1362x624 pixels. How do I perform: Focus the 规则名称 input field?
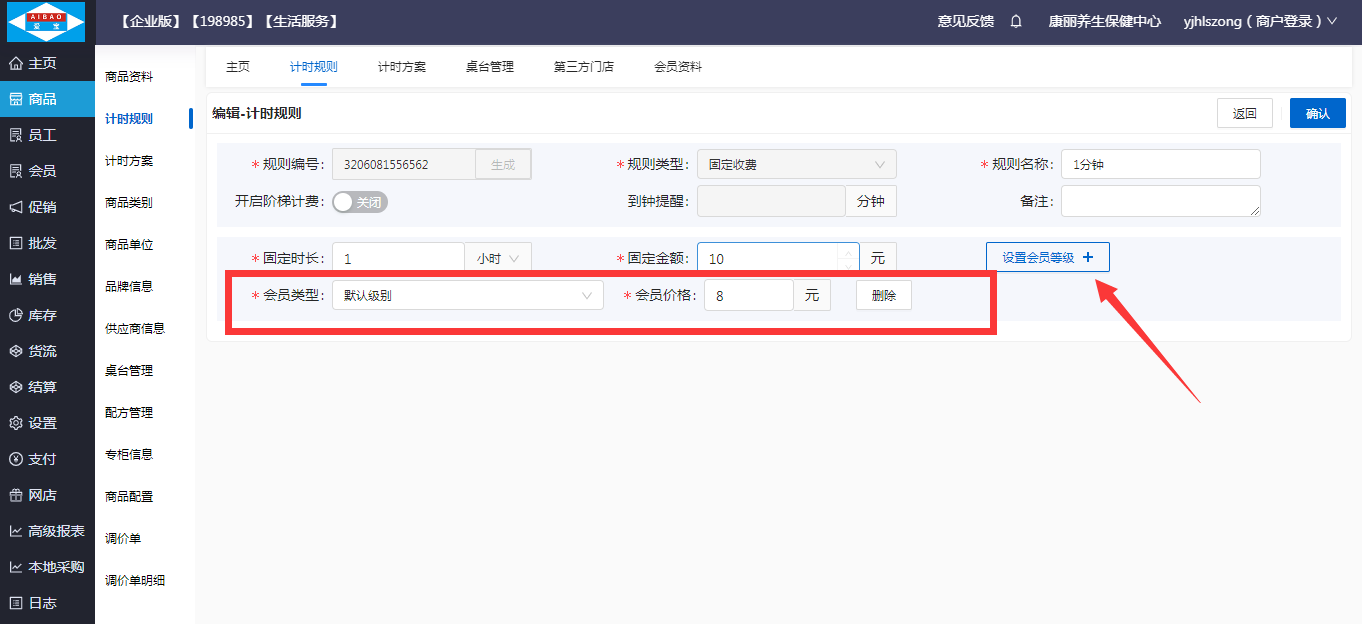(1161, 164)
